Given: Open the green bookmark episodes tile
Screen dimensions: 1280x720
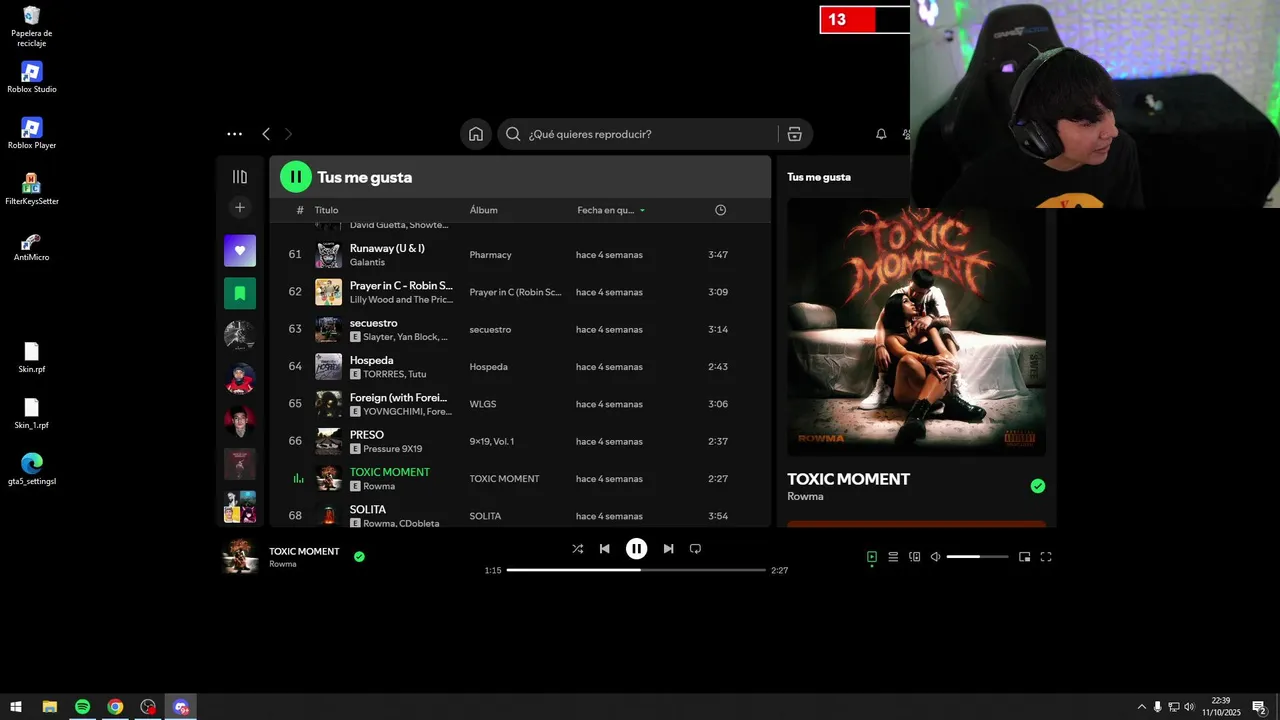Looking at the screenshot, I should [240, 293].
